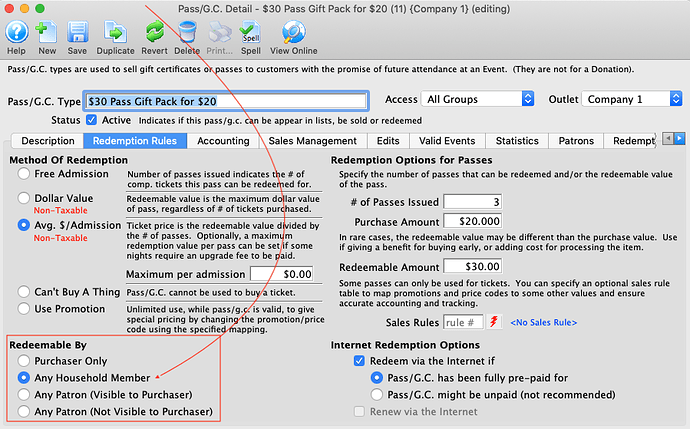Toggle Redeem via the Internet if checkbox
Image resolution: width=690 pixels, height=429 pixels.
click(359, 361)
